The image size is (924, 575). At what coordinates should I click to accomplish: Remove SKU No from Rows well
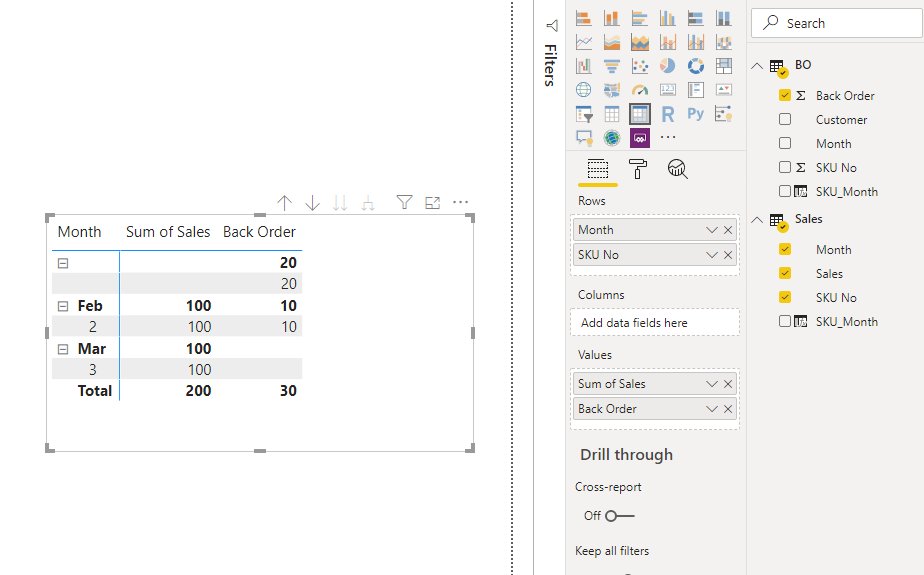(728, 255)
